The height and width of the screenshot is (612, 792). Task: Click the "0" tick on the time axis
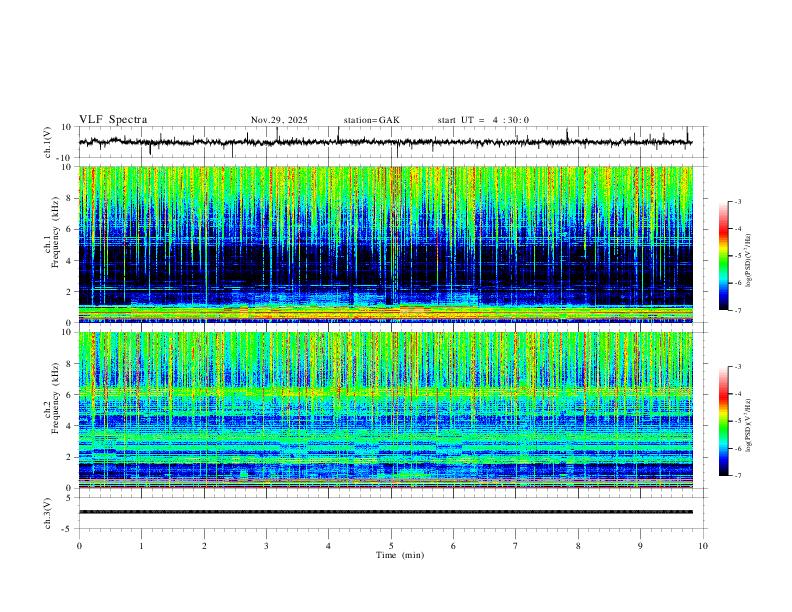pyautogui.click(x=79, y=546)
